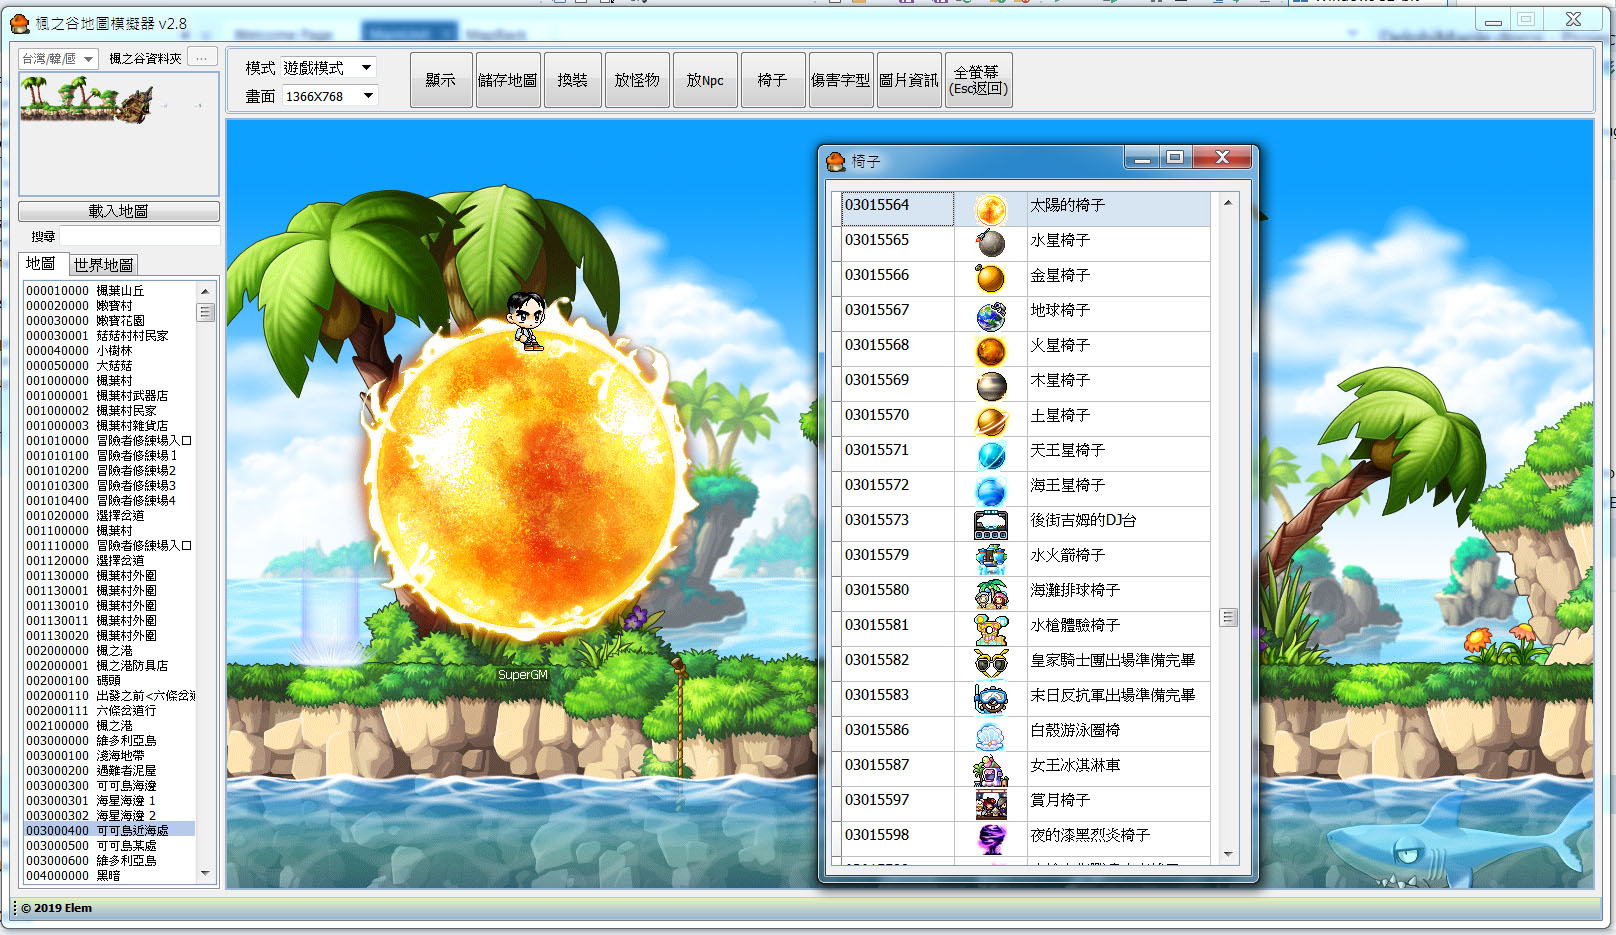Viewport: 1616px width, 935px height.
Task: Pick the queen ice cream cart icon
Action: coord(990,769)
